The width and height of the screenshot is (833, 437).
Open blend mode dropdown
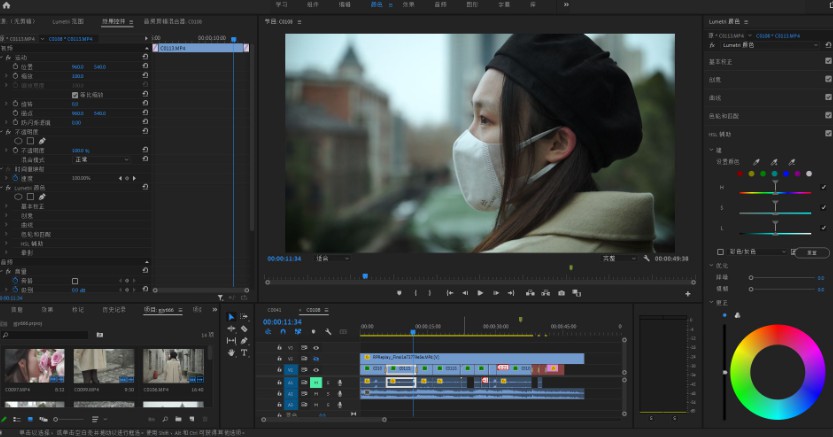pos(101,159)
